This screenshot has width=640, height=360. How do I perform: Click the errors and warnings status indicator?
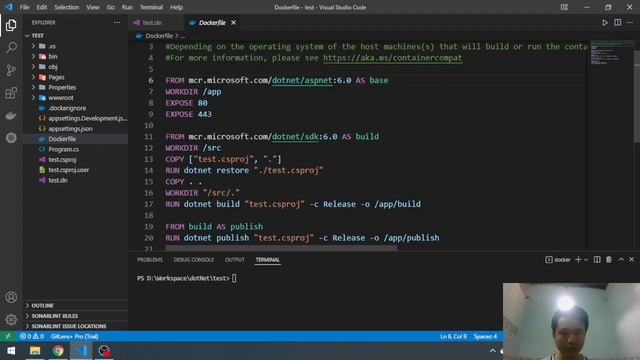32,336
